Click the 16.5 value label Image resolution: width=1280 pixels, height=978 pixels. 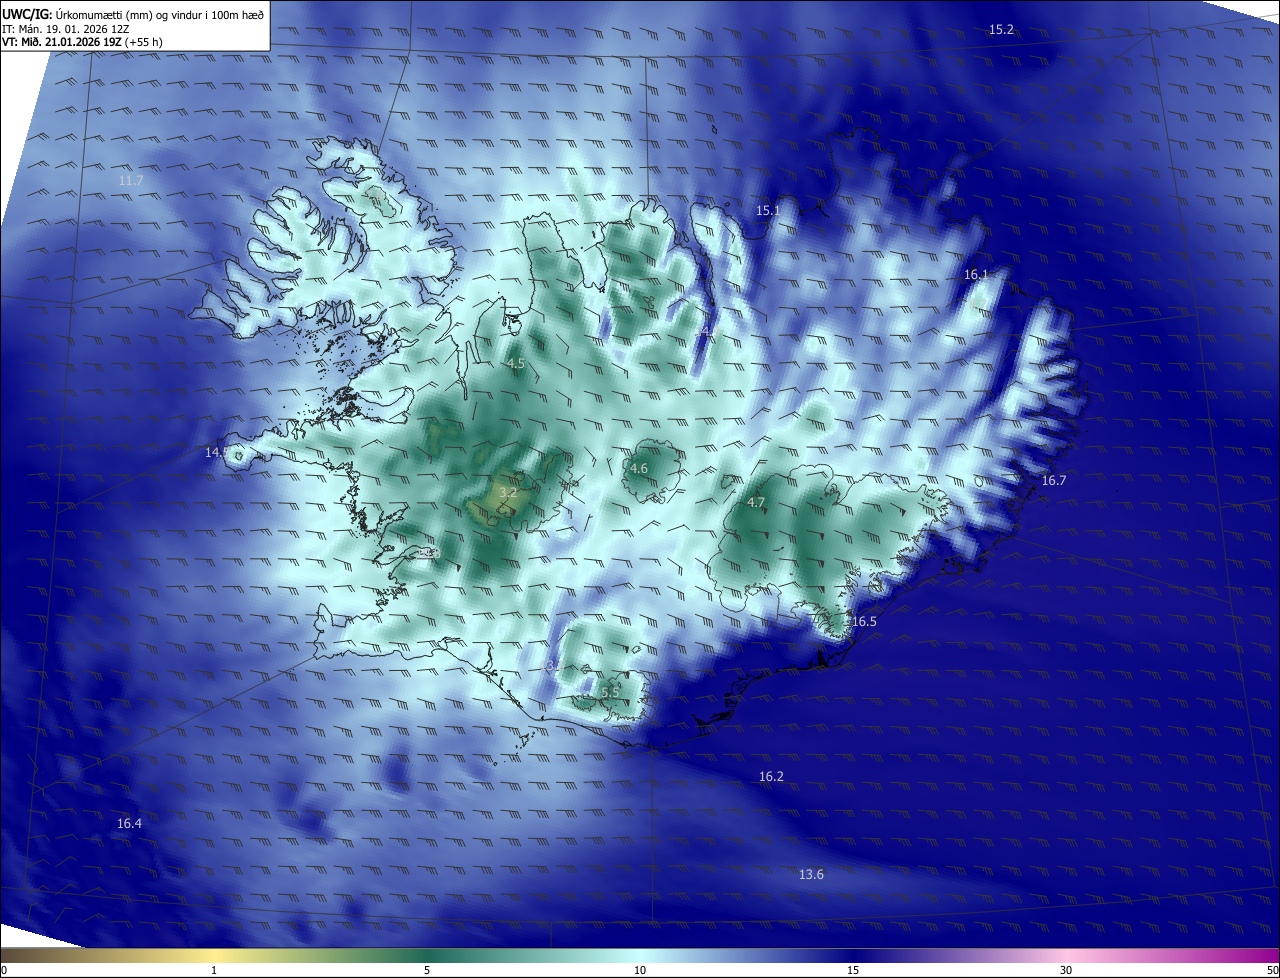pyautogui.click(x=864, y=622)
